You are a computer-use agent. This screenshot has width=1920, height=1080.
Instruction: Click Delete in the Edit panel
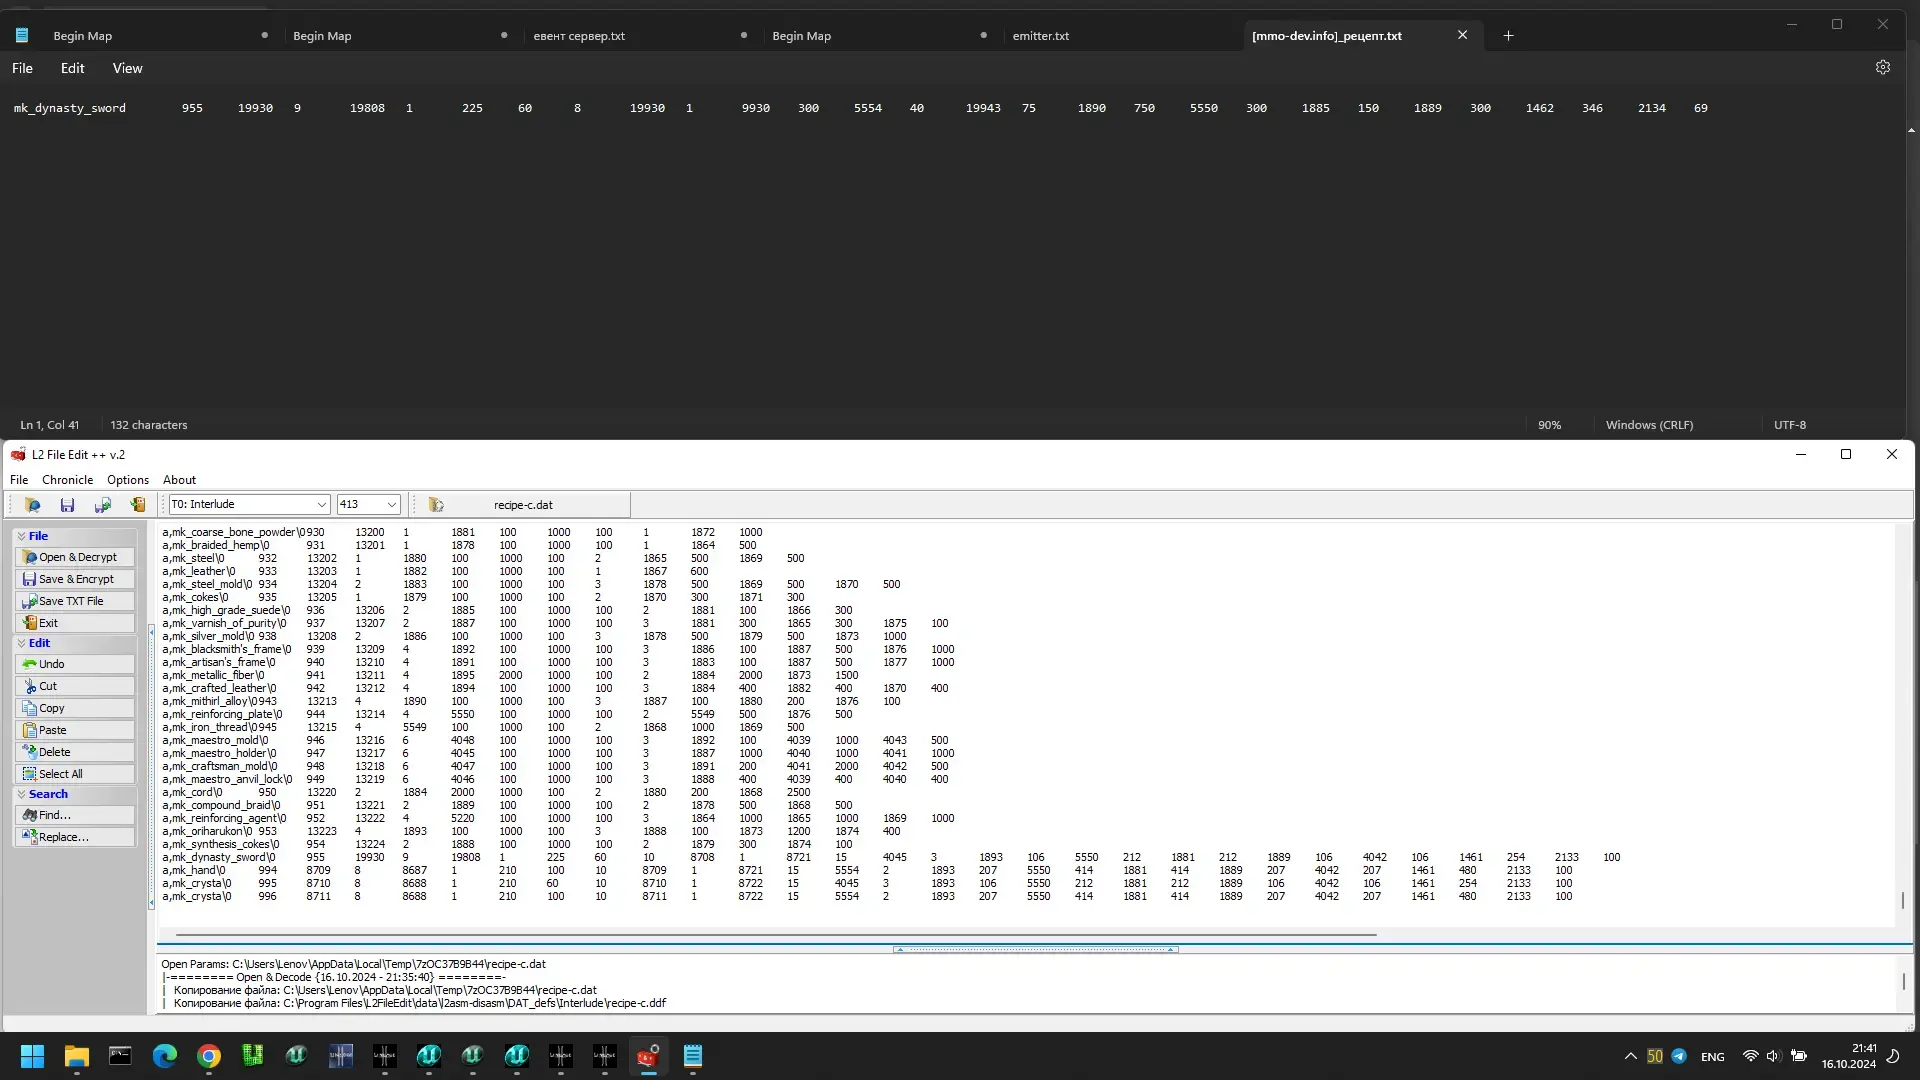75,752
